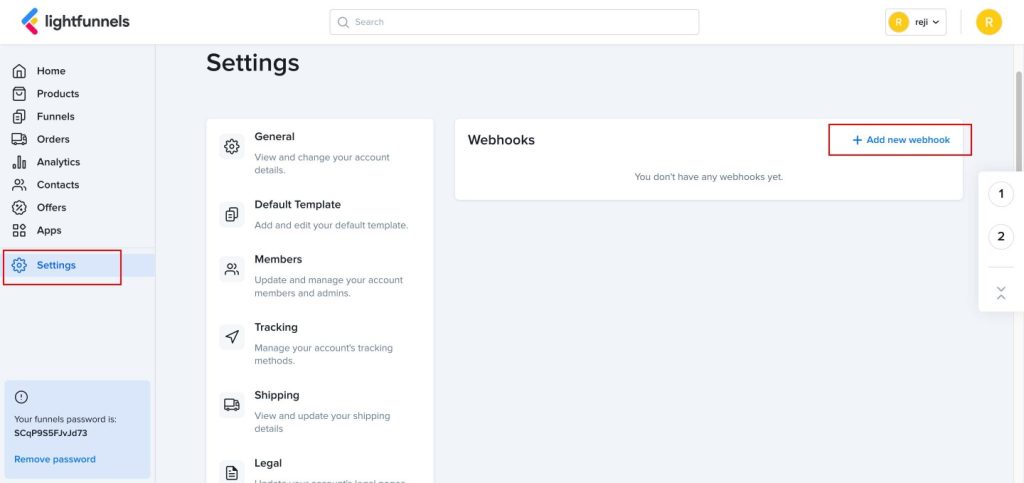Click the Settings page title

point(253,63)
